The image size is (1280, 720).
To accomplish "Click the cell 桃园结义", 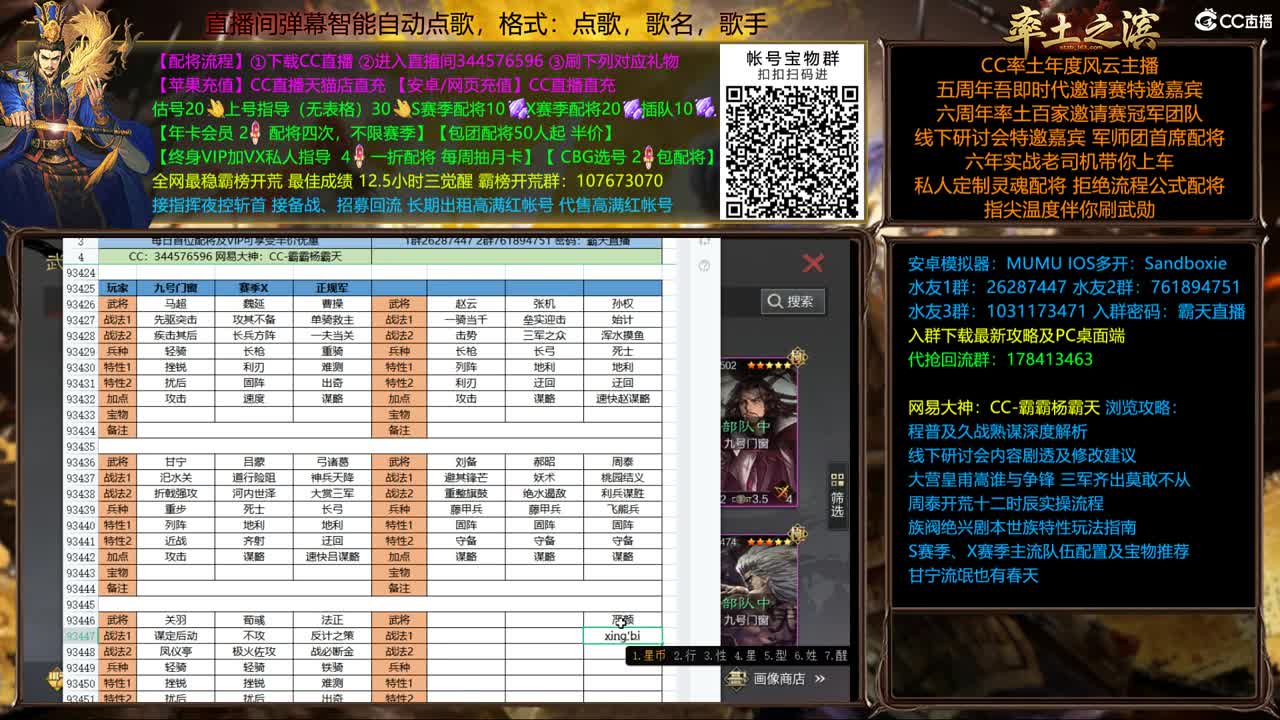I will [x=622, y=478].
